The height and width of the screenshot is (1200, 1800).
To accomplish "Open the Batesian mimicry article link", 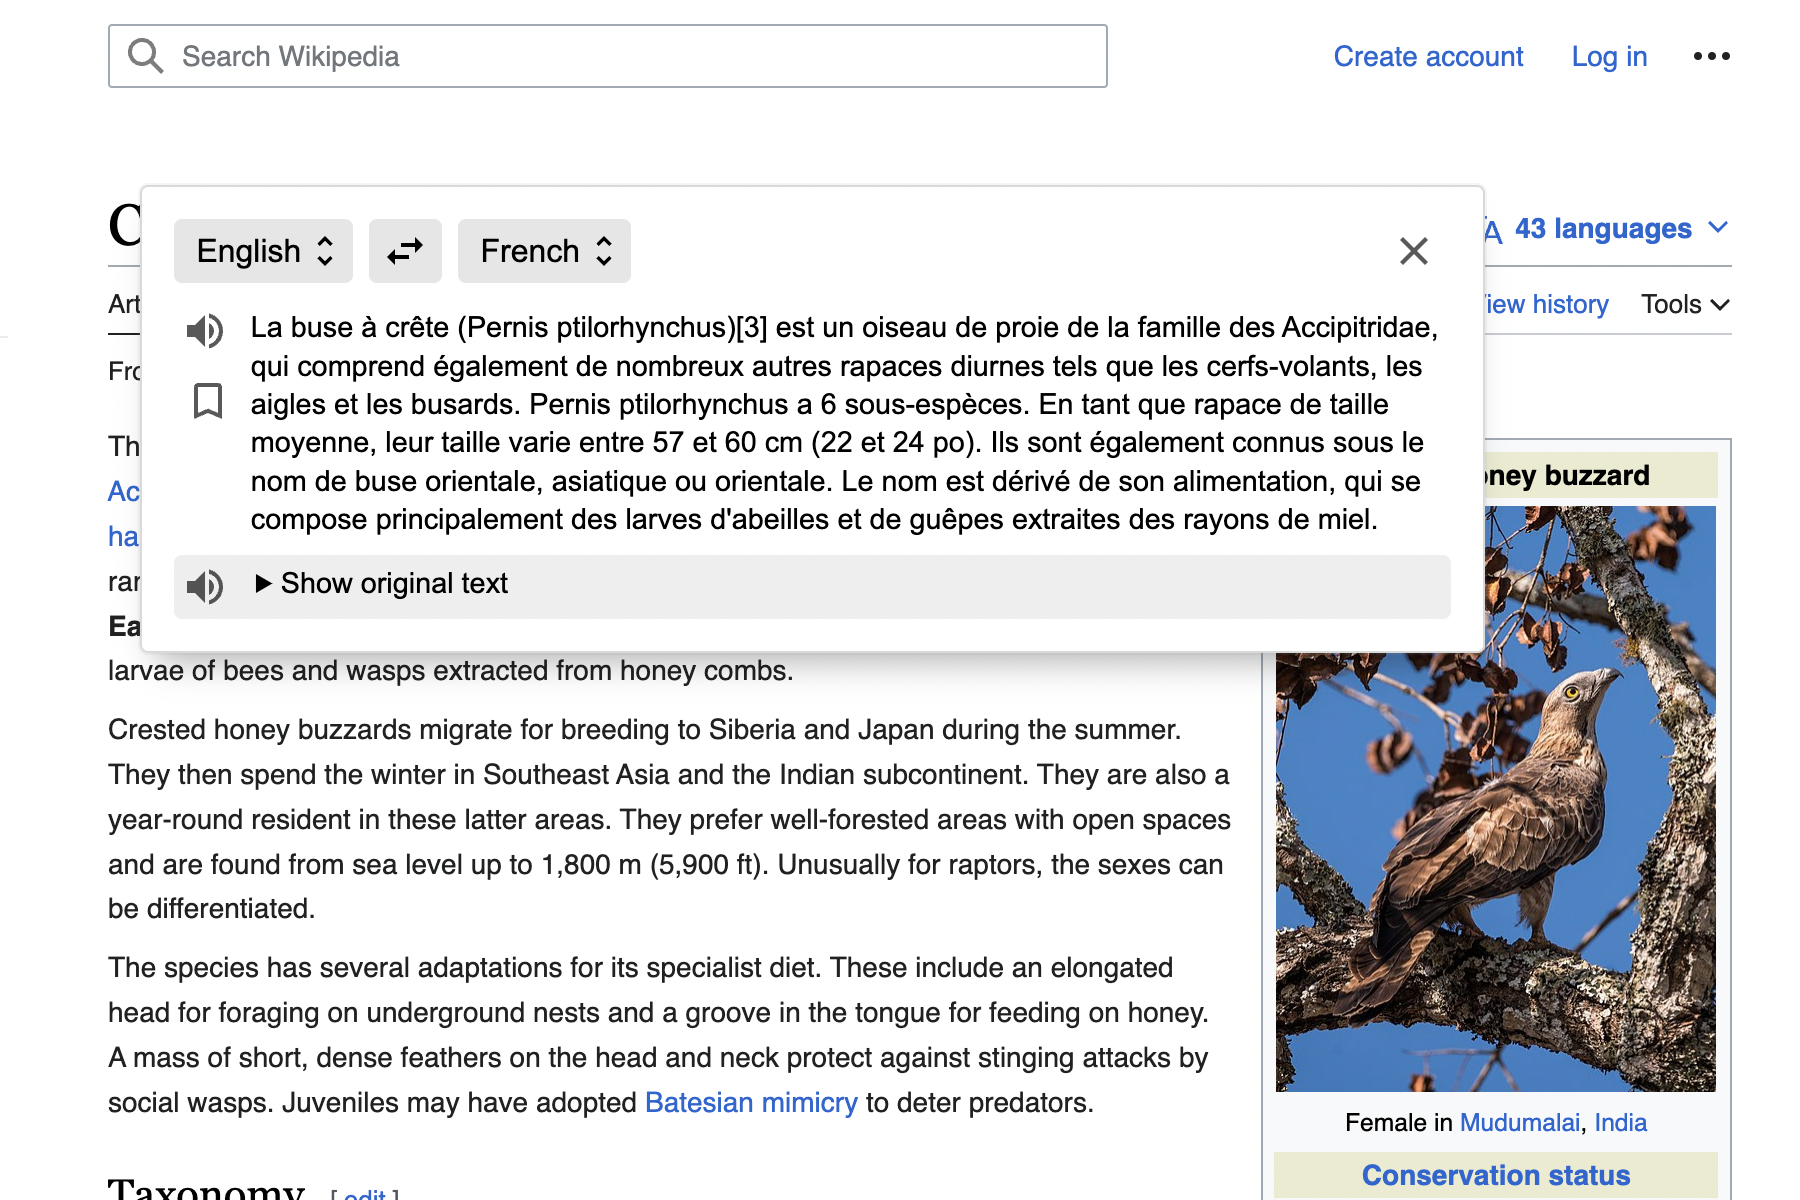I will (x=751, y=1102).
